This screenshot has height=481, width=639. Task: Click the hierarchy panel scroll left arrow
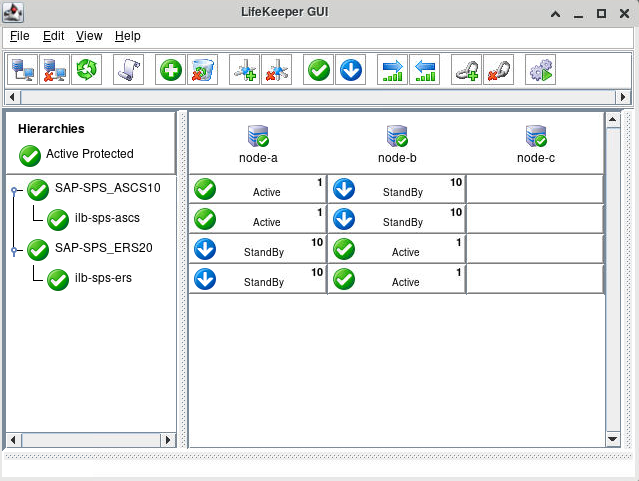(13, 440)
